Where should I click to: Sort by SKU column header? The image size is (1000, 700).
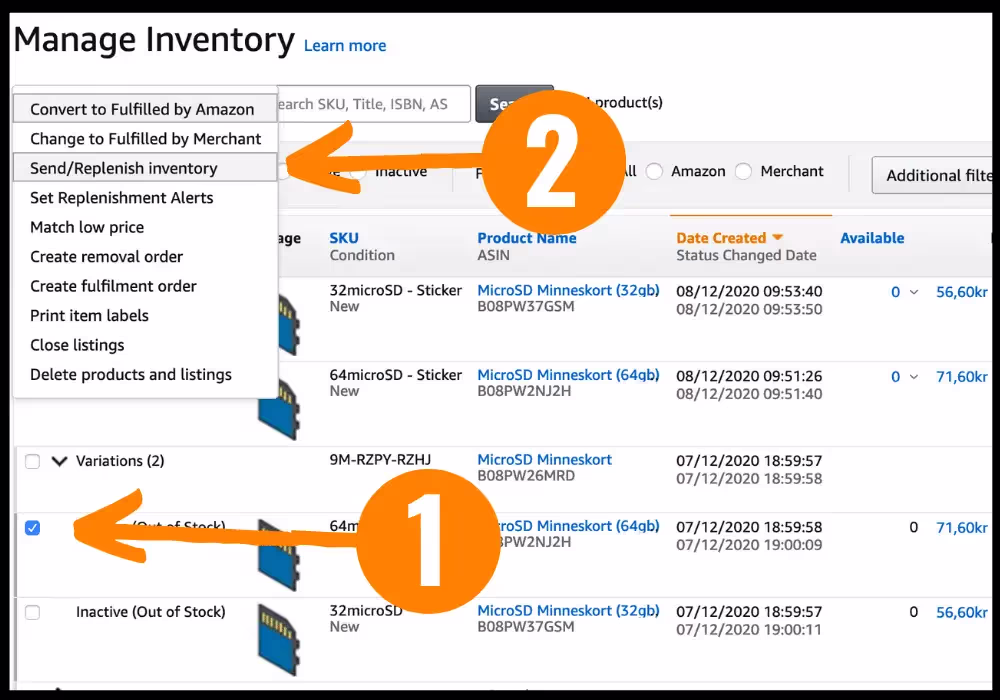click(x=344, y=238)
